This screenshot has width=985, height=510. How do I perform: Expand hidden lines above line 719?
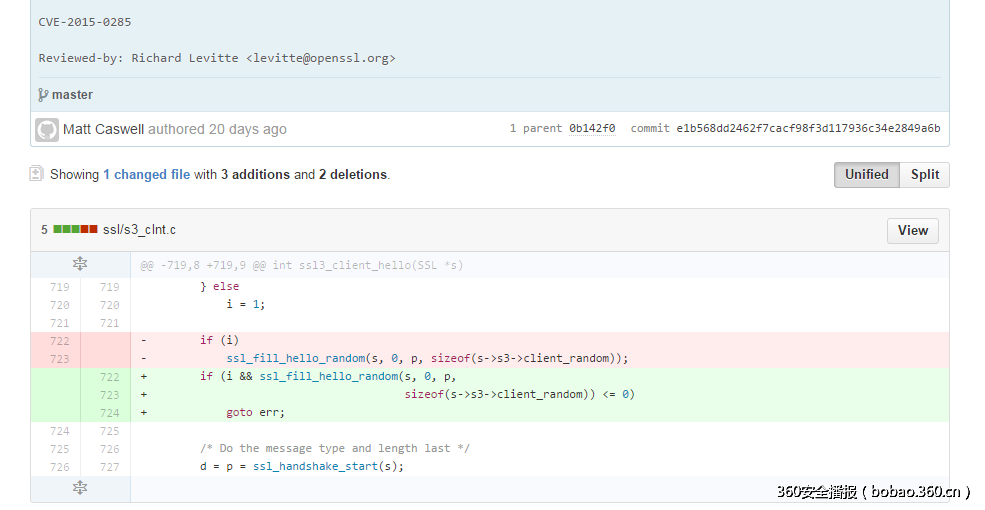80,264
